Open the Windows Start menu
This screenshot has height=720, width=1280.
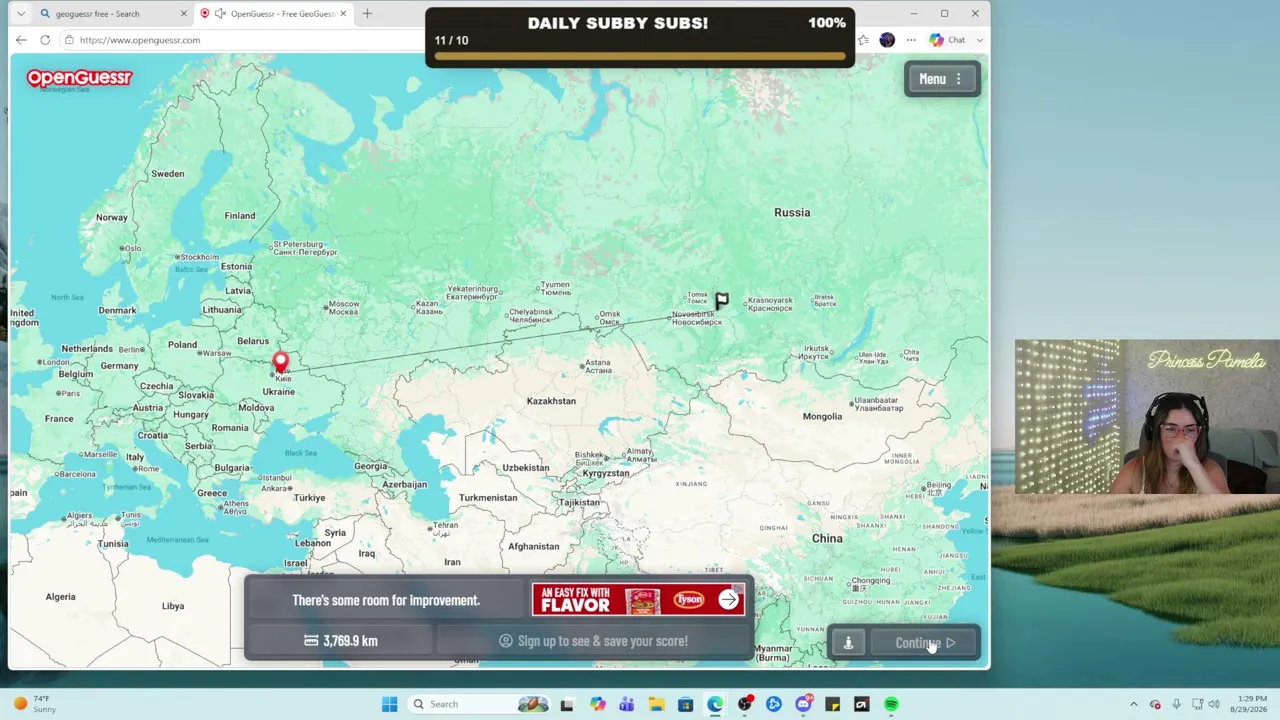pyautogui.click(x=389, y=704)
